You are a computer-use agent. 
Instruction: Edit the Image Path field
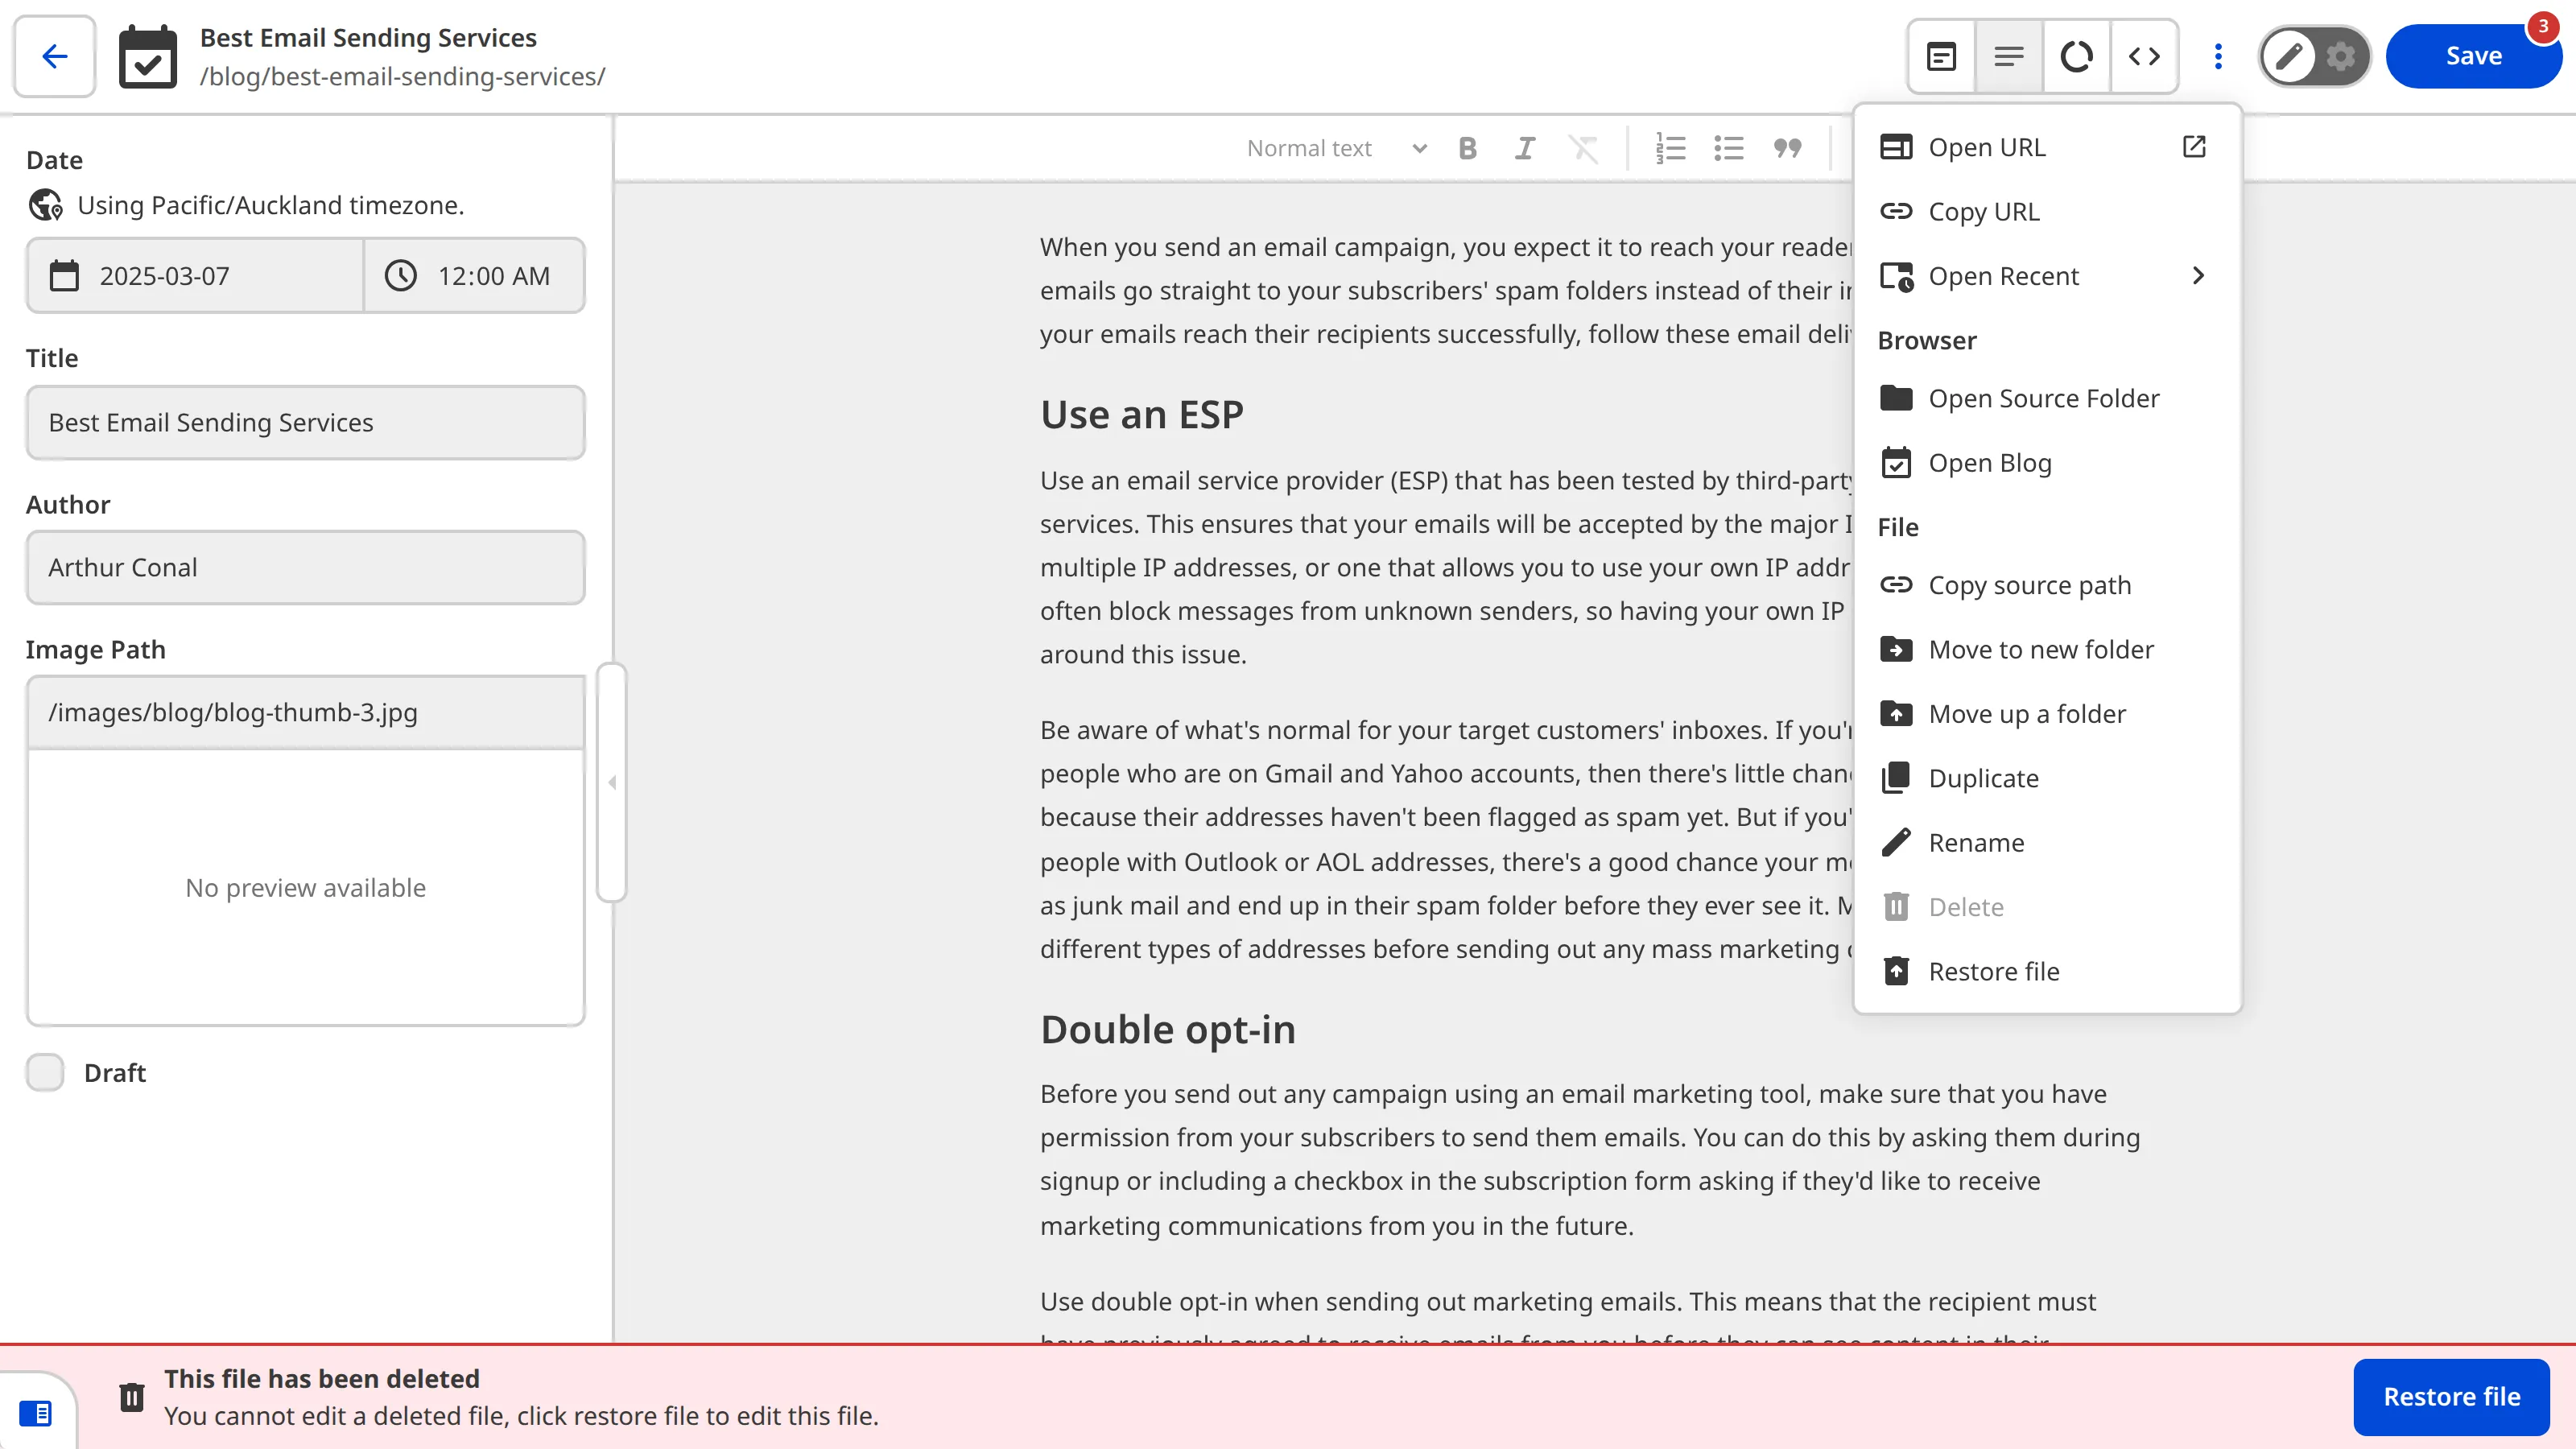click(x=305, y=712)
